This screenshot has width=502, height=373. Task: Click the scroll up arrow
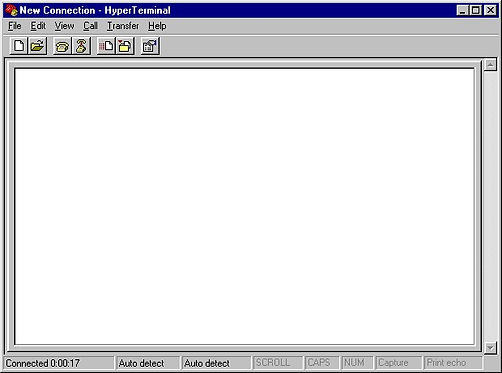[490, 65]
